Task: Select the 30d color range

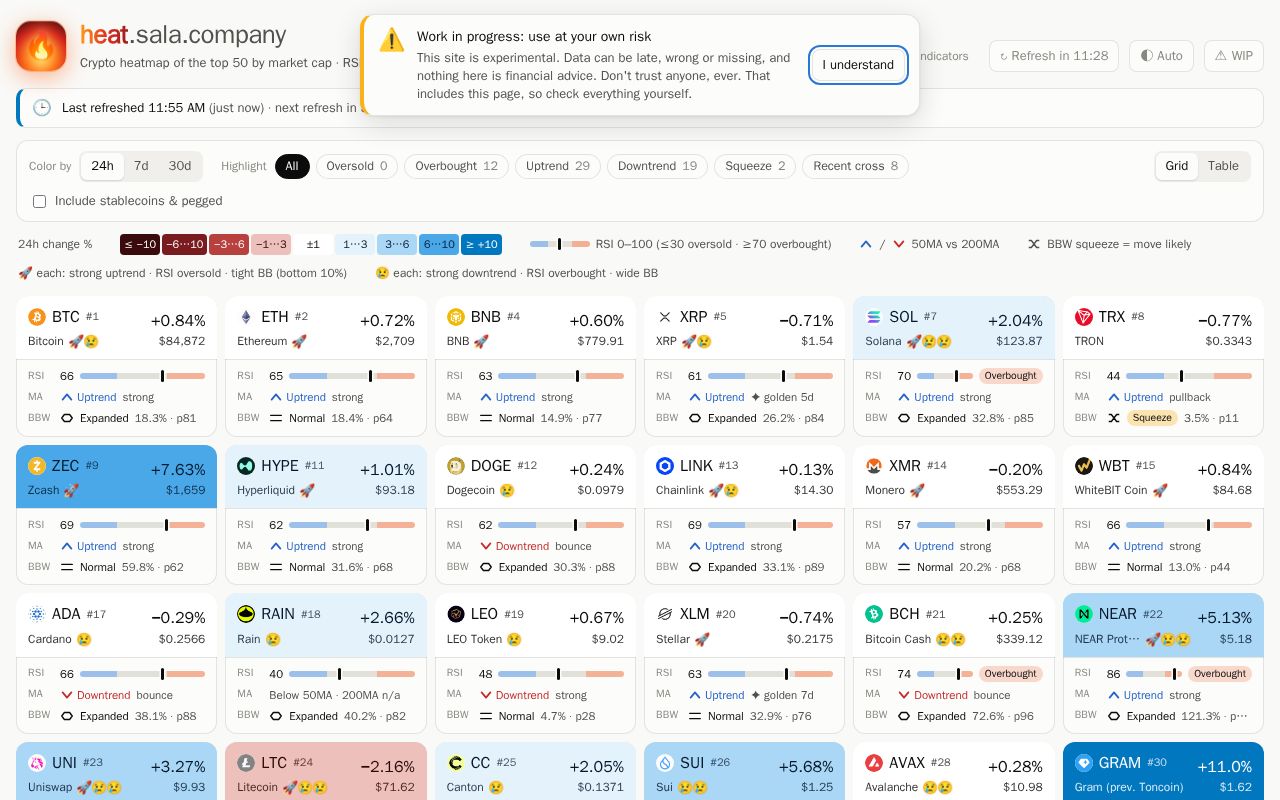Action: point(180,166)
